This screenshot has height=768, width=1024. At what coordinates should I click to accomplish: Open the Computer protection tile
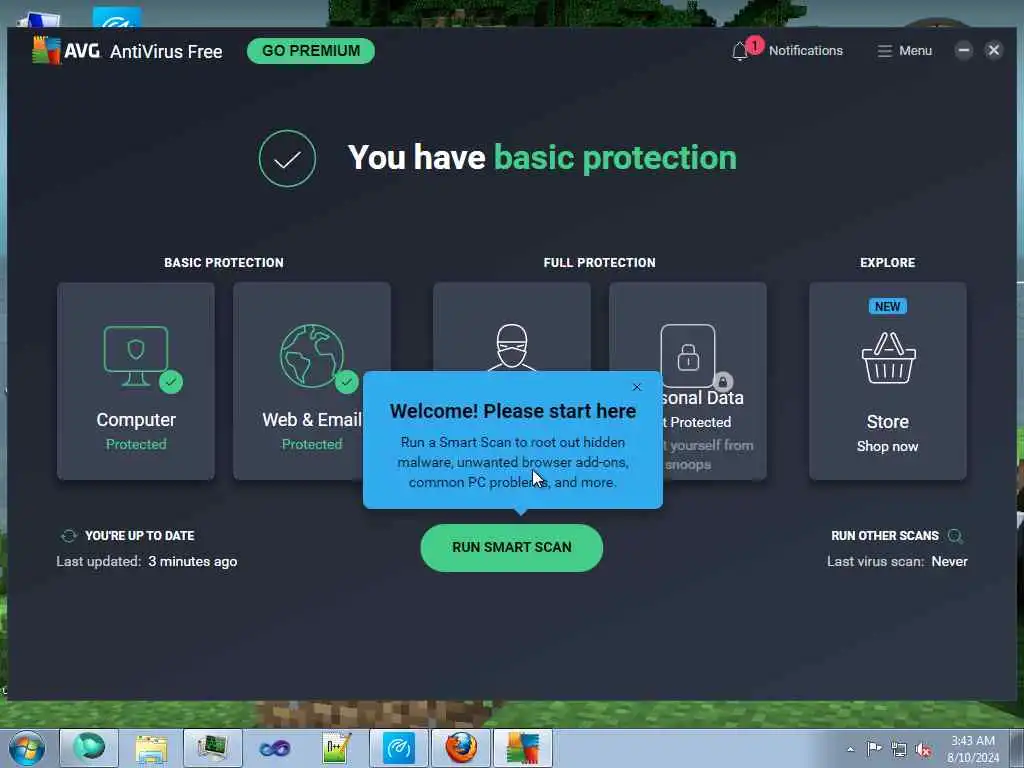point(136,381)
